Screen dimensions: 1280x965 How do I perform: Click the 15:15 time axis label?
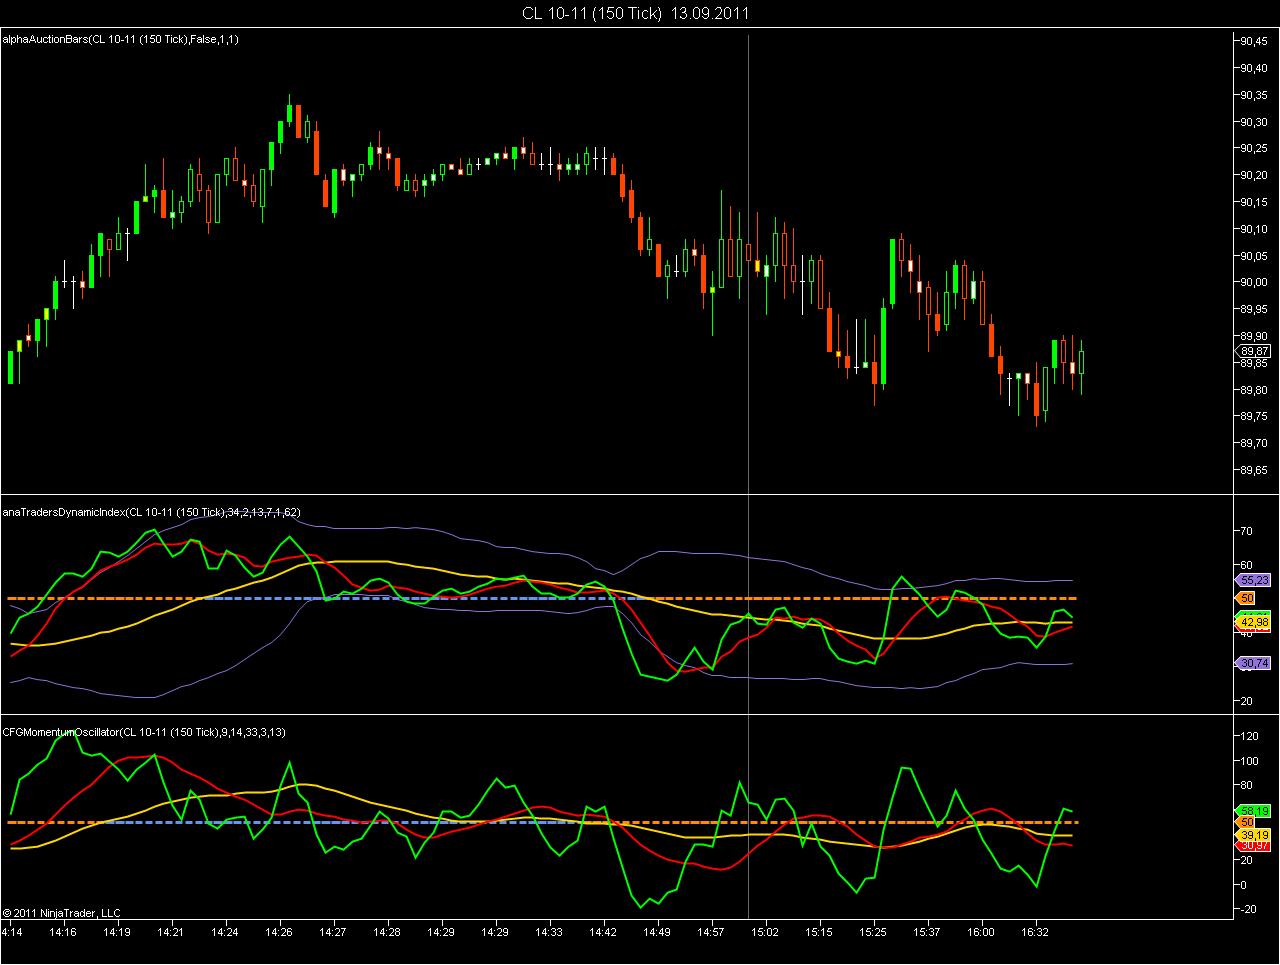coord(819,931)
